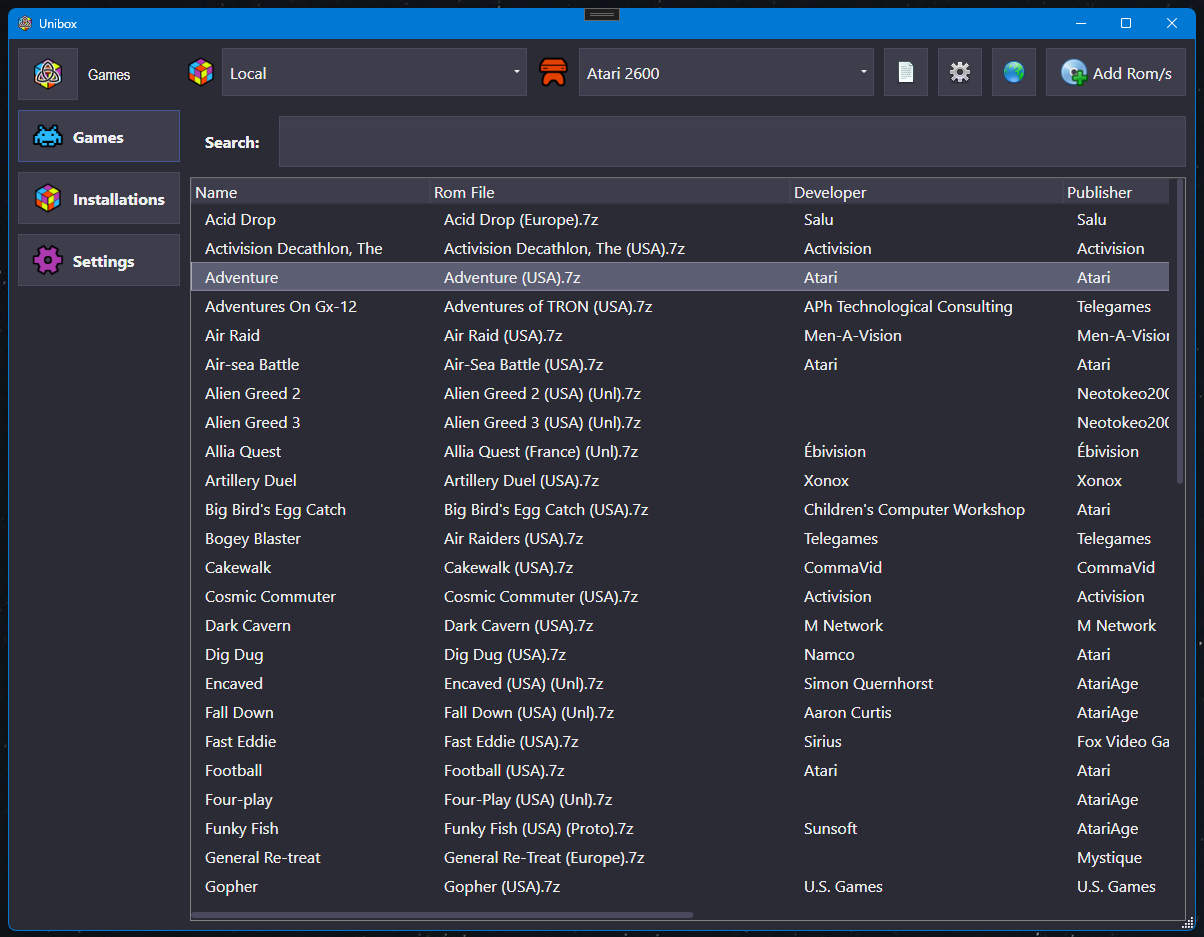Click the Sunsoft developer cell
The image size is (1204, 937).
[x=830, y=828]
